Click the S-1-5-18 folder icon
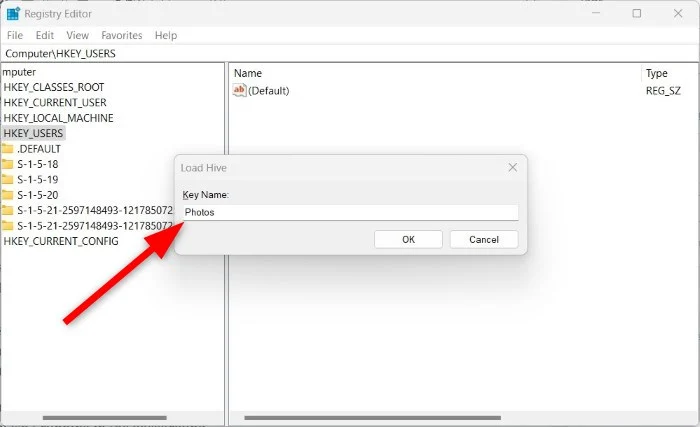The image size is (700, 427). 7,164
